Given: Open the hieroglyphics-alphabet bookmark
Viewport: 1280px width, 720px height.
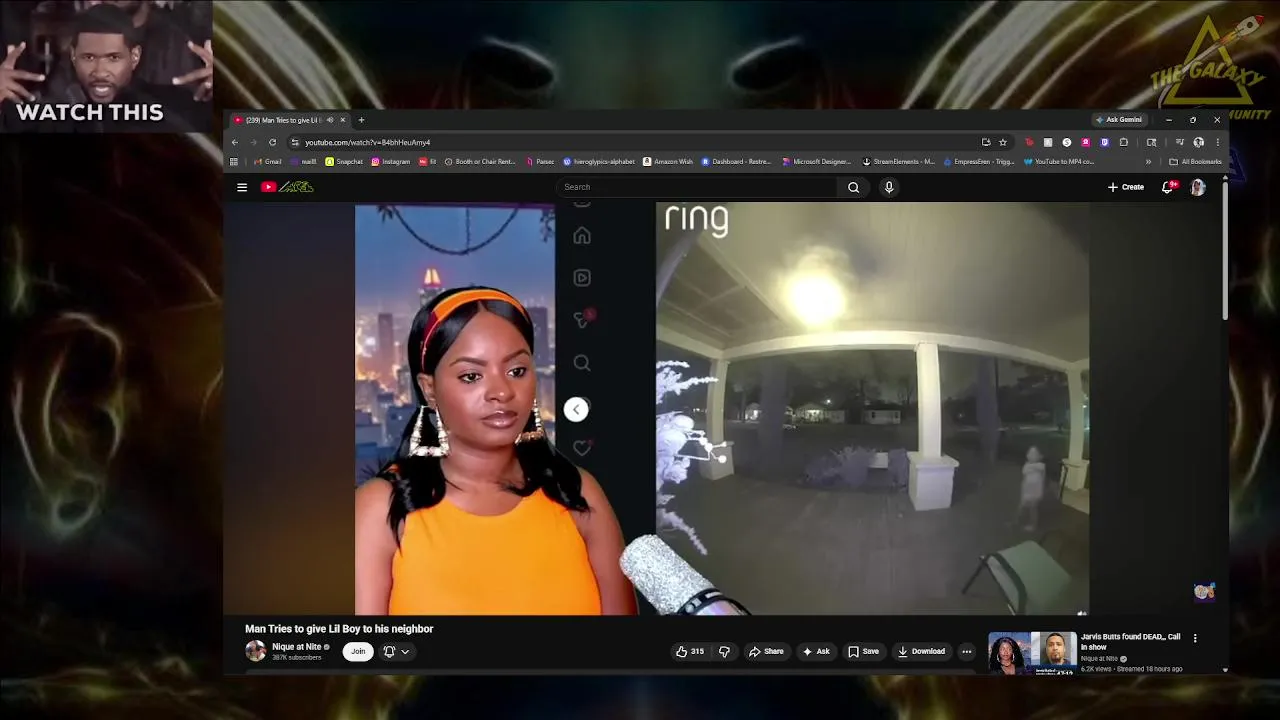Looking at the screenshot, I should tap(599, 161).
